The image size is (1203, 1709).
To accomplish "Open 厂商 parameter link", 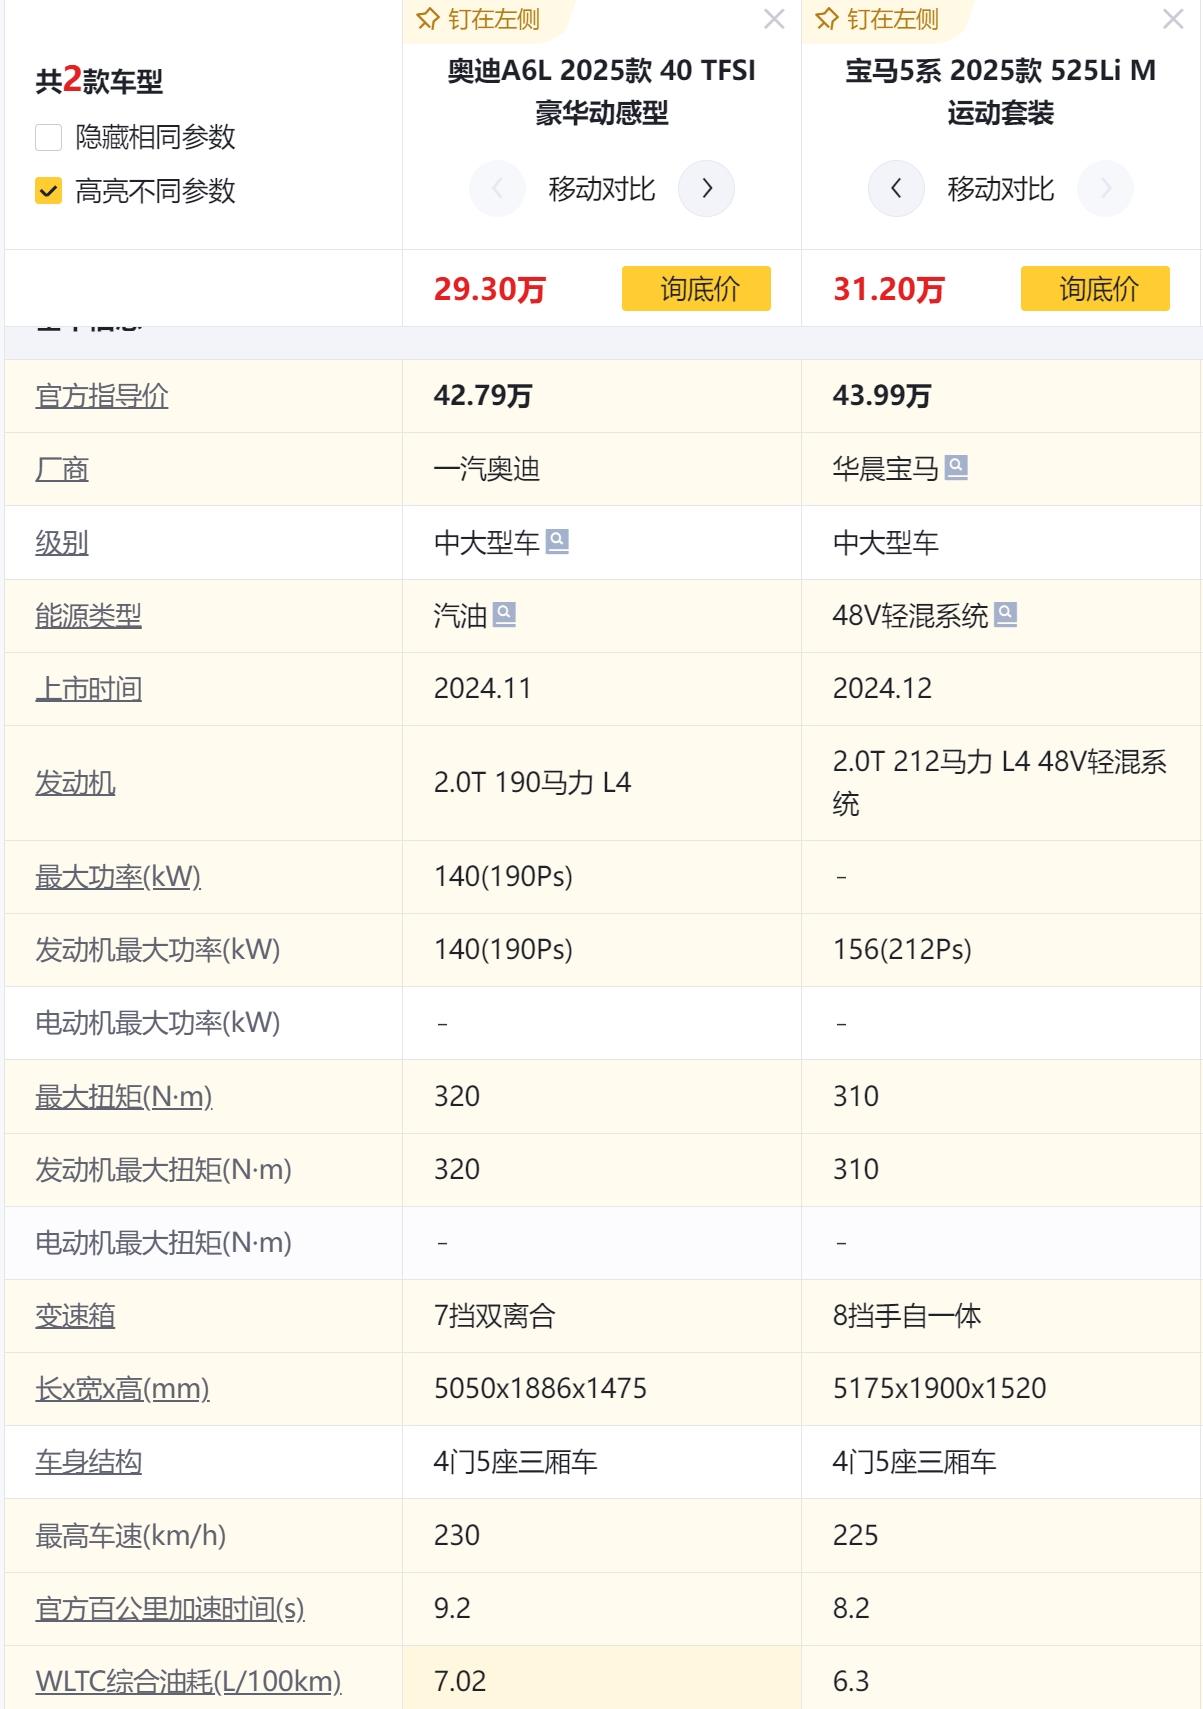I will [x=62, y=469].
